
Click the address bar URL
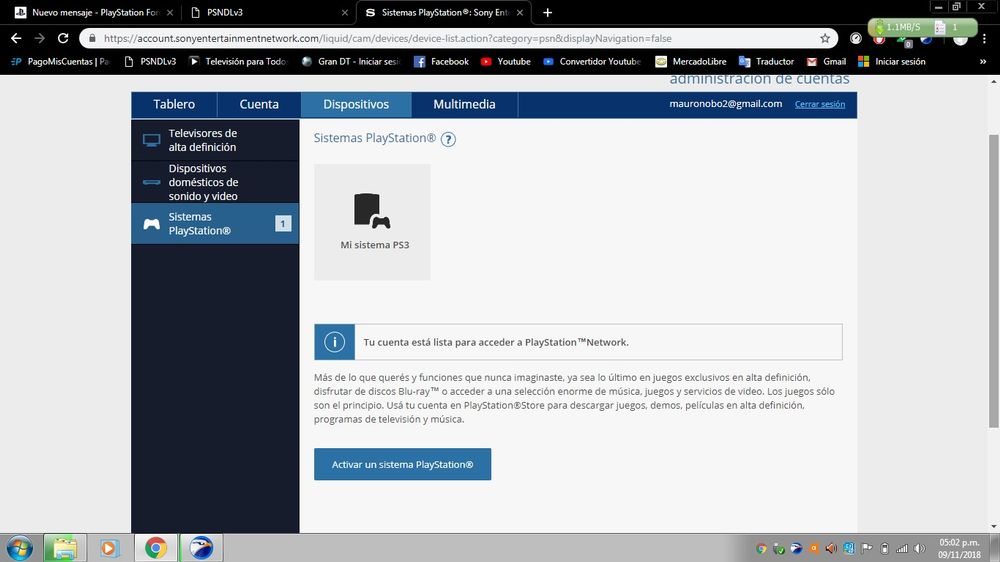388,38
